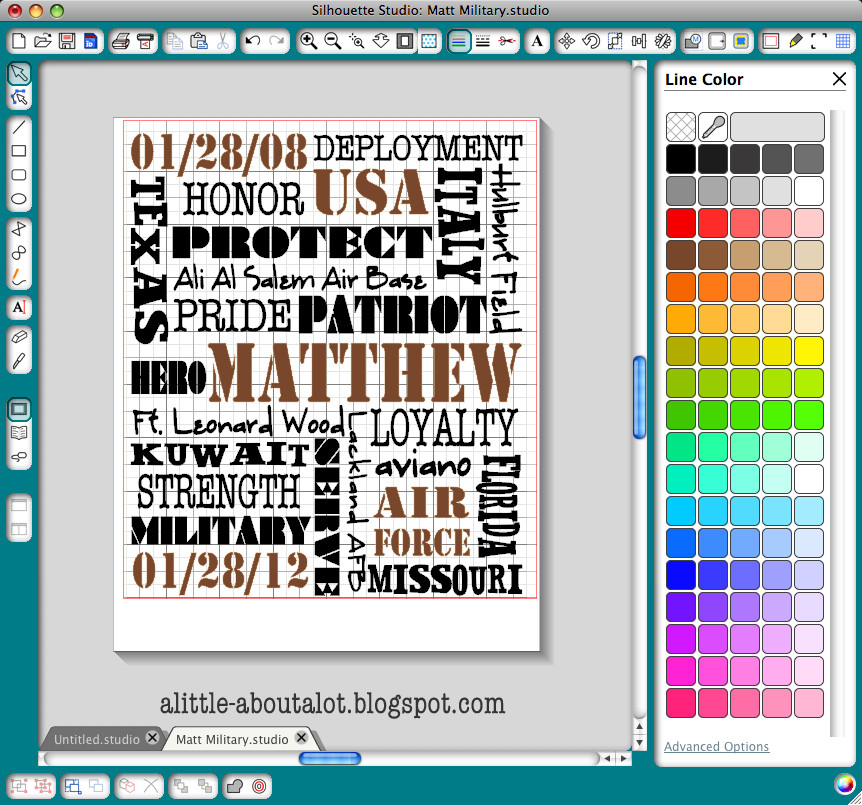Viewport: 862px width, 805px height.
Task: Switch to the Untitled.studio tab
Action: 97,740
